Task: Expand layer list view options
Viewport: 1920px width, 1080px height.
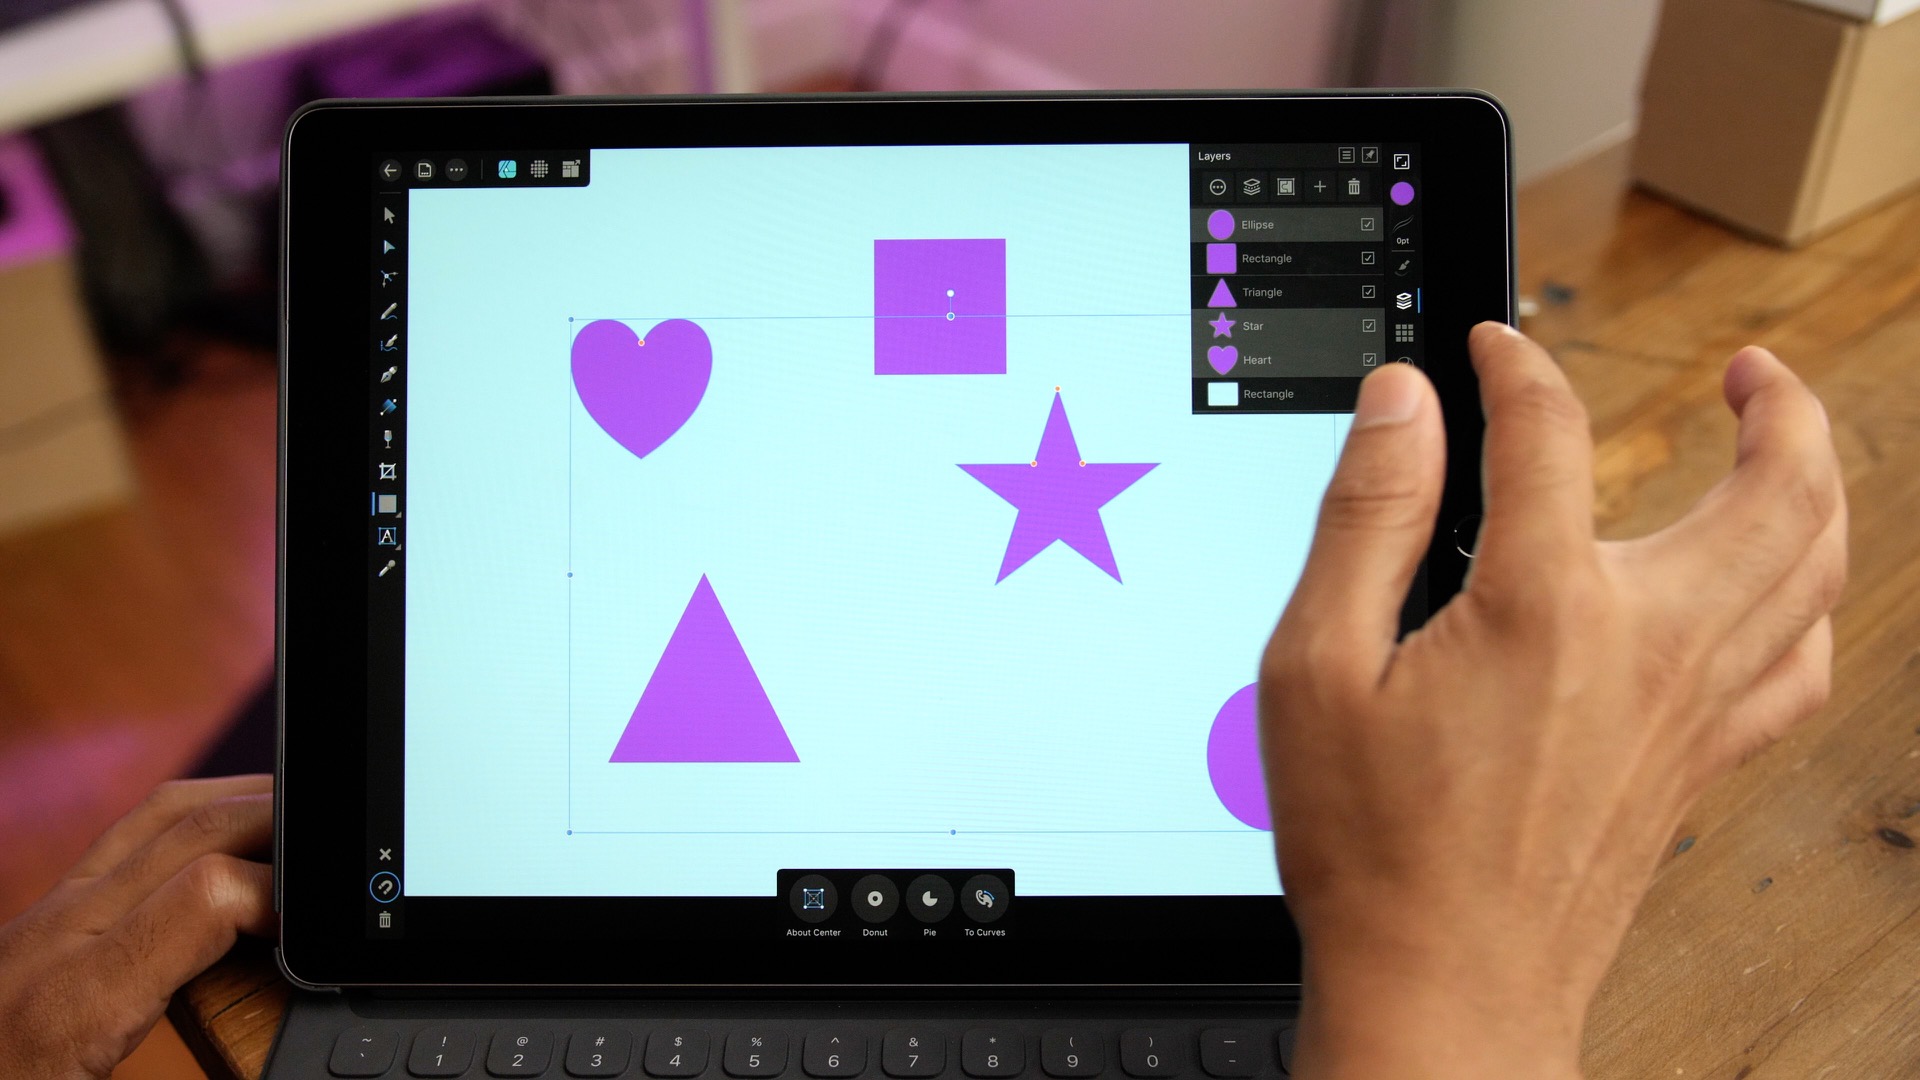Action: 1345,157
